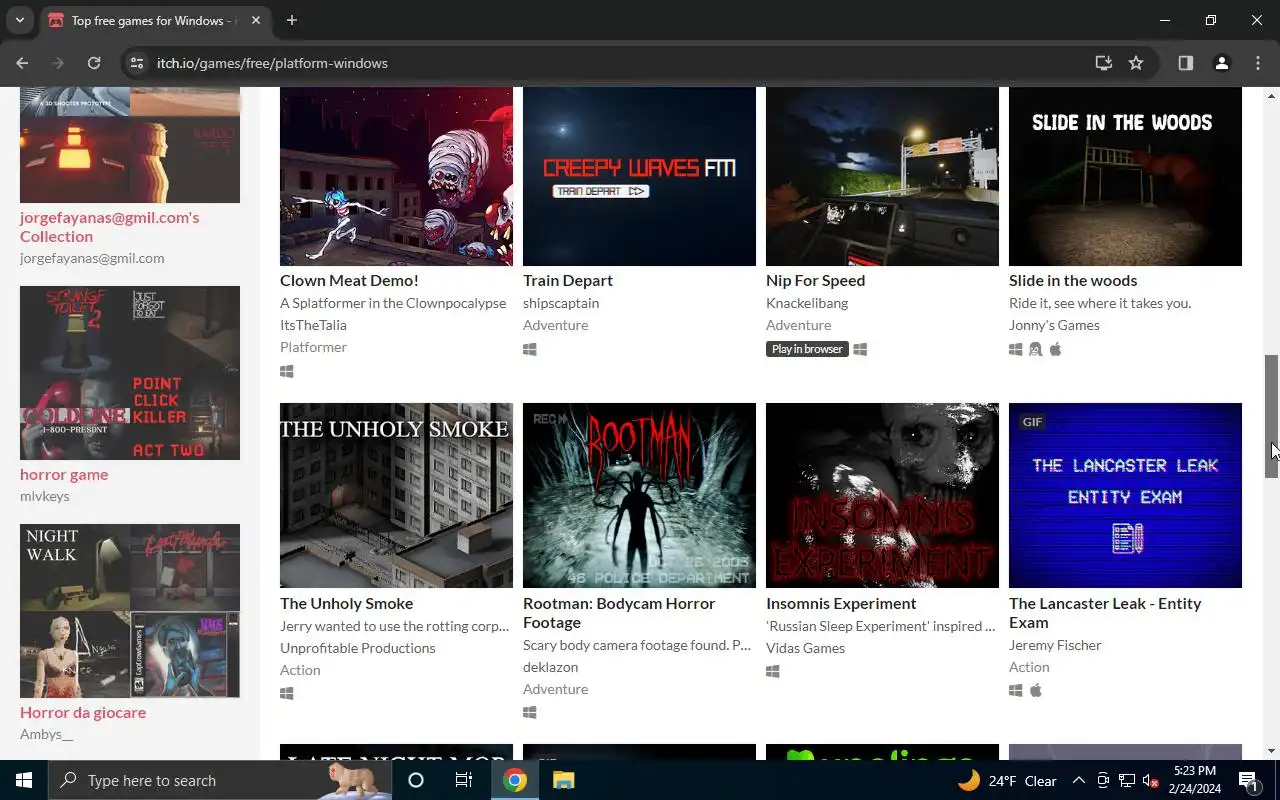
Task: Open Windows Start menu
Action: point(24,780)
